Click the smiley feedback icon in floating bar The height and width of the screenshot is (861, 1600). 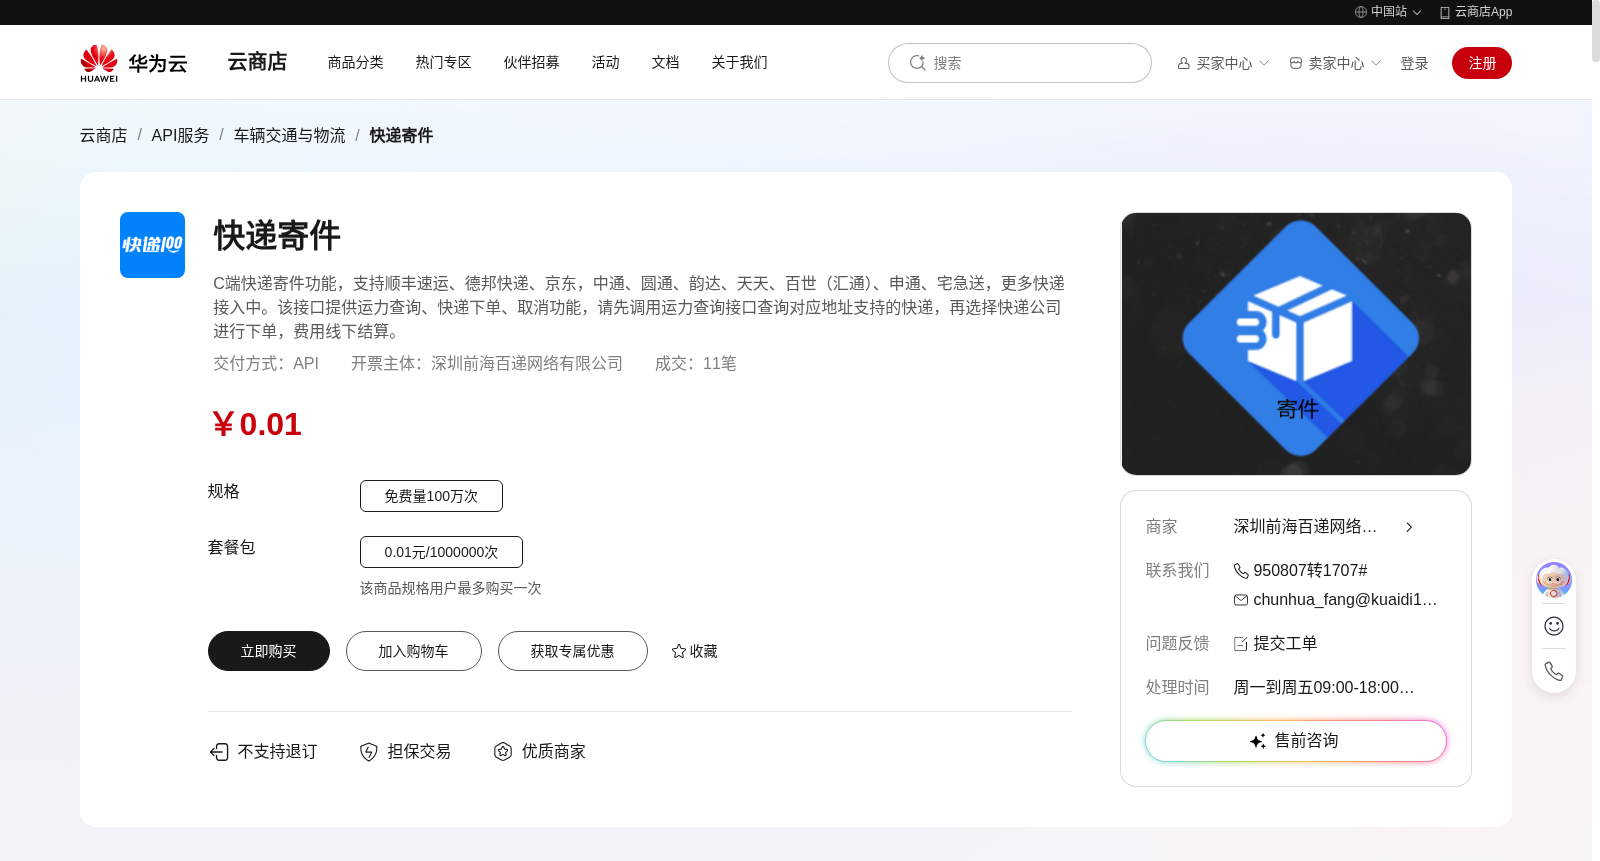[x=1554, y=626]
